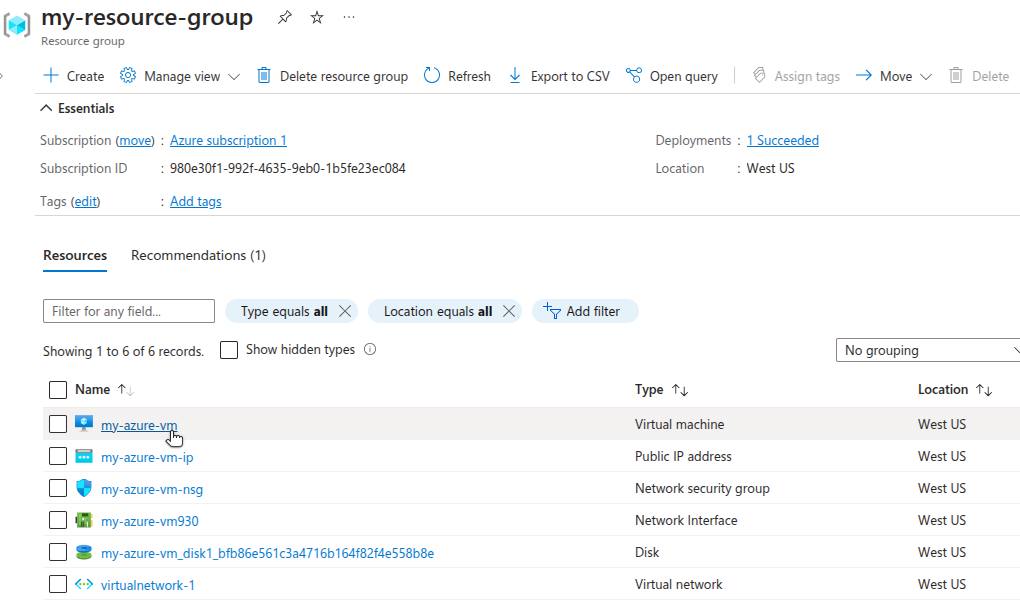Click the Tags (edit) link
Image resolution: width=1020 pixels, height=607 pixels.
point(86,202)
